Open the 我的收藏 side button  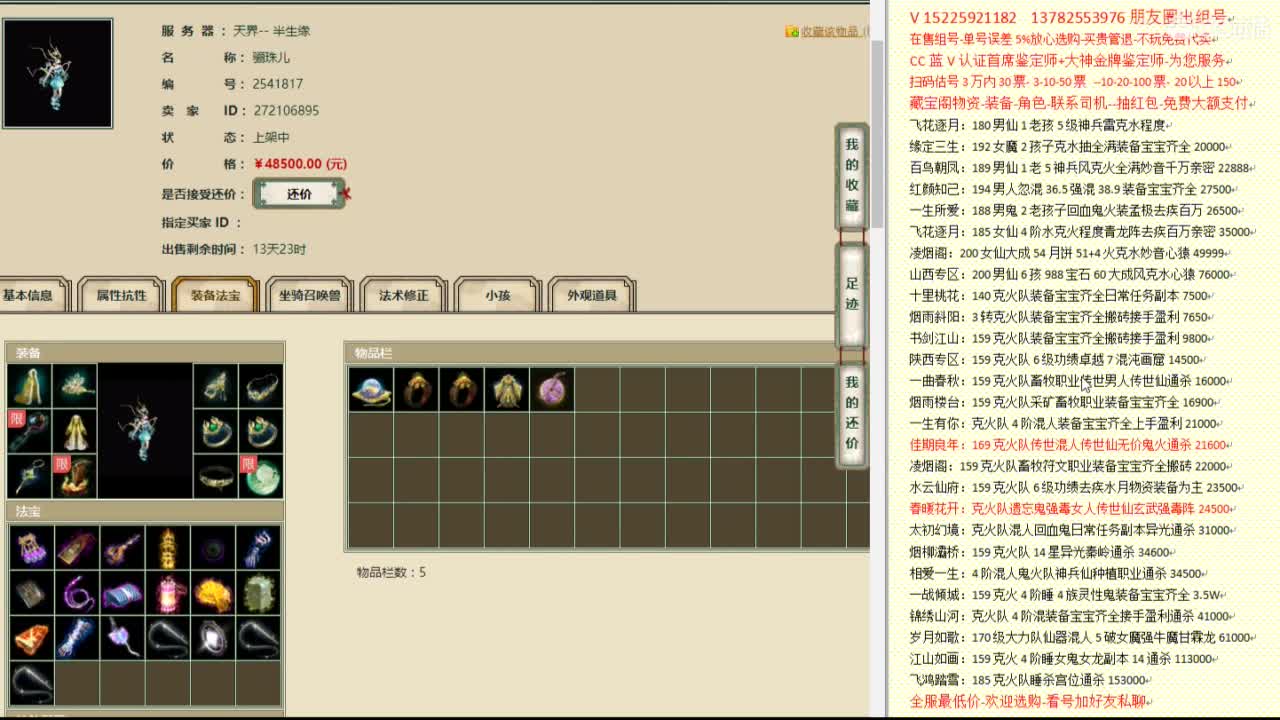(852, 176)
